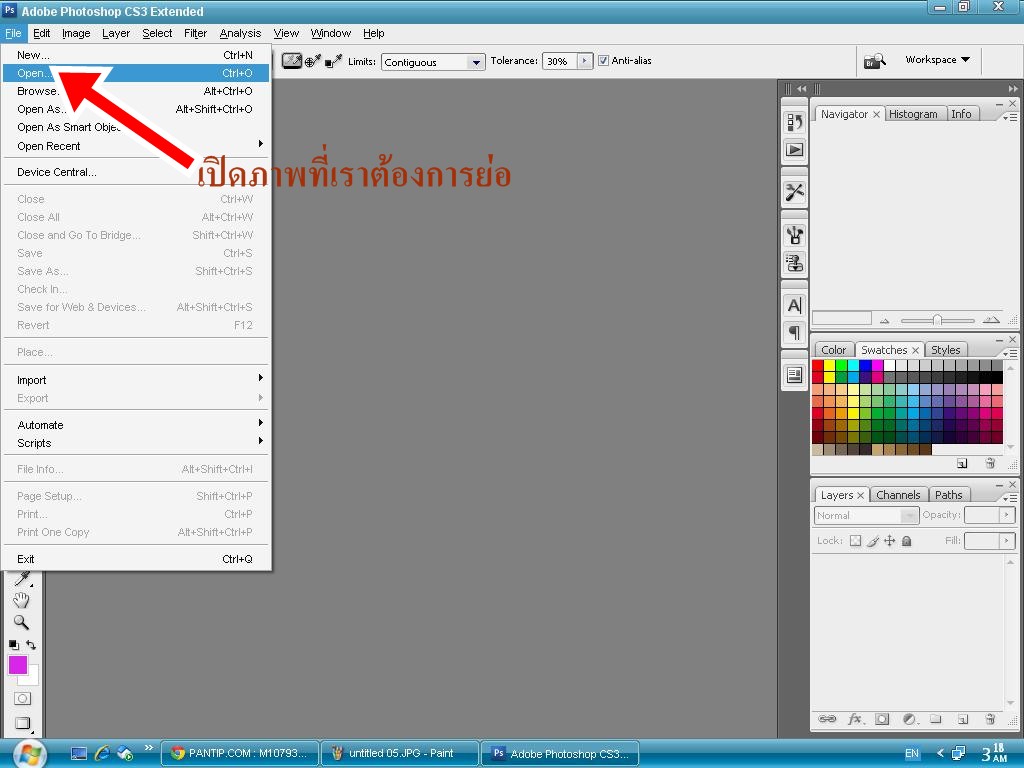1024x768 pixels.
Task: Open the Layer Comps panel icon
Action: click(x=795, y=375)
